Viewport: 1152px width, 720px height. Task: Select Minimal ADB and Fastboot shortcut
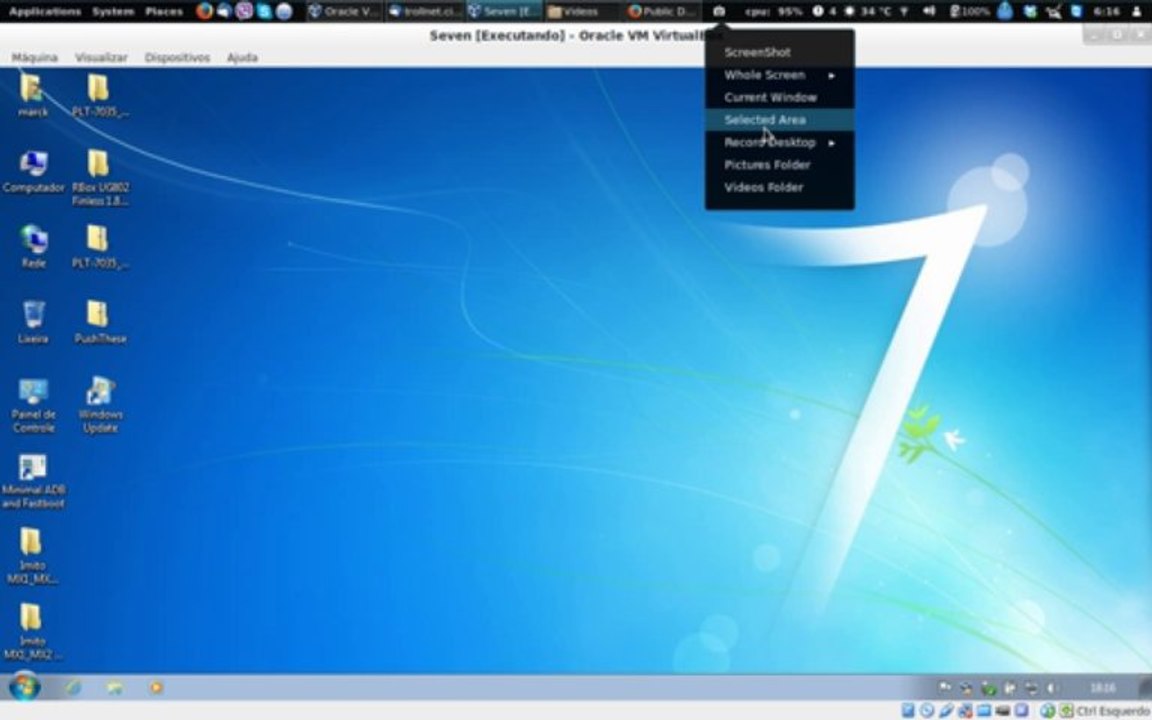point(33,480)
